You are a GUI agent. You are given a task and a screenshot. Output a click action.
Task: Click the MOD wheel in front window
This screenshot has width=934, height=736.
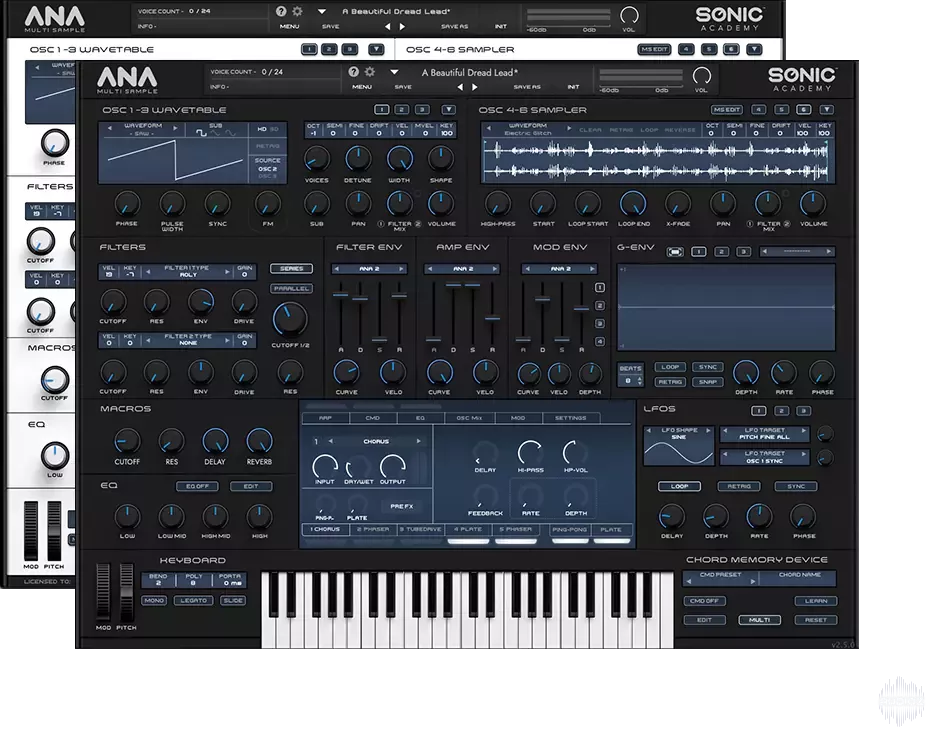103,592
